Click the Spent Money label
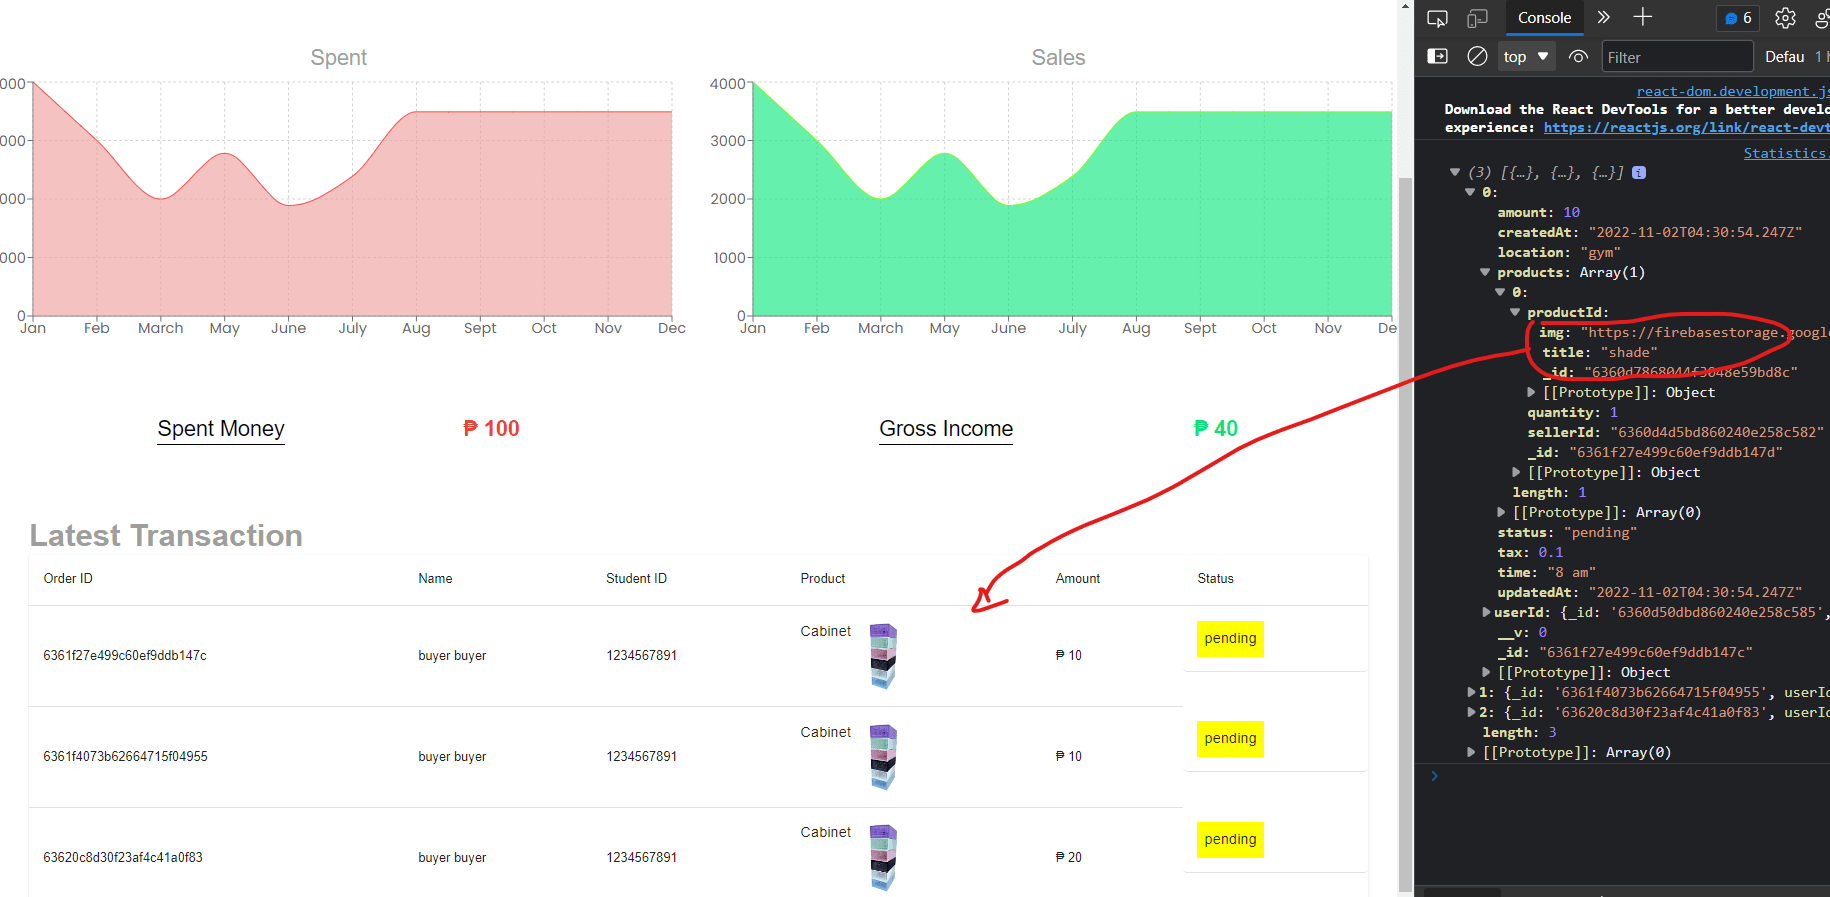Viewport: 1830px width, 897px height. coord(221,429)
